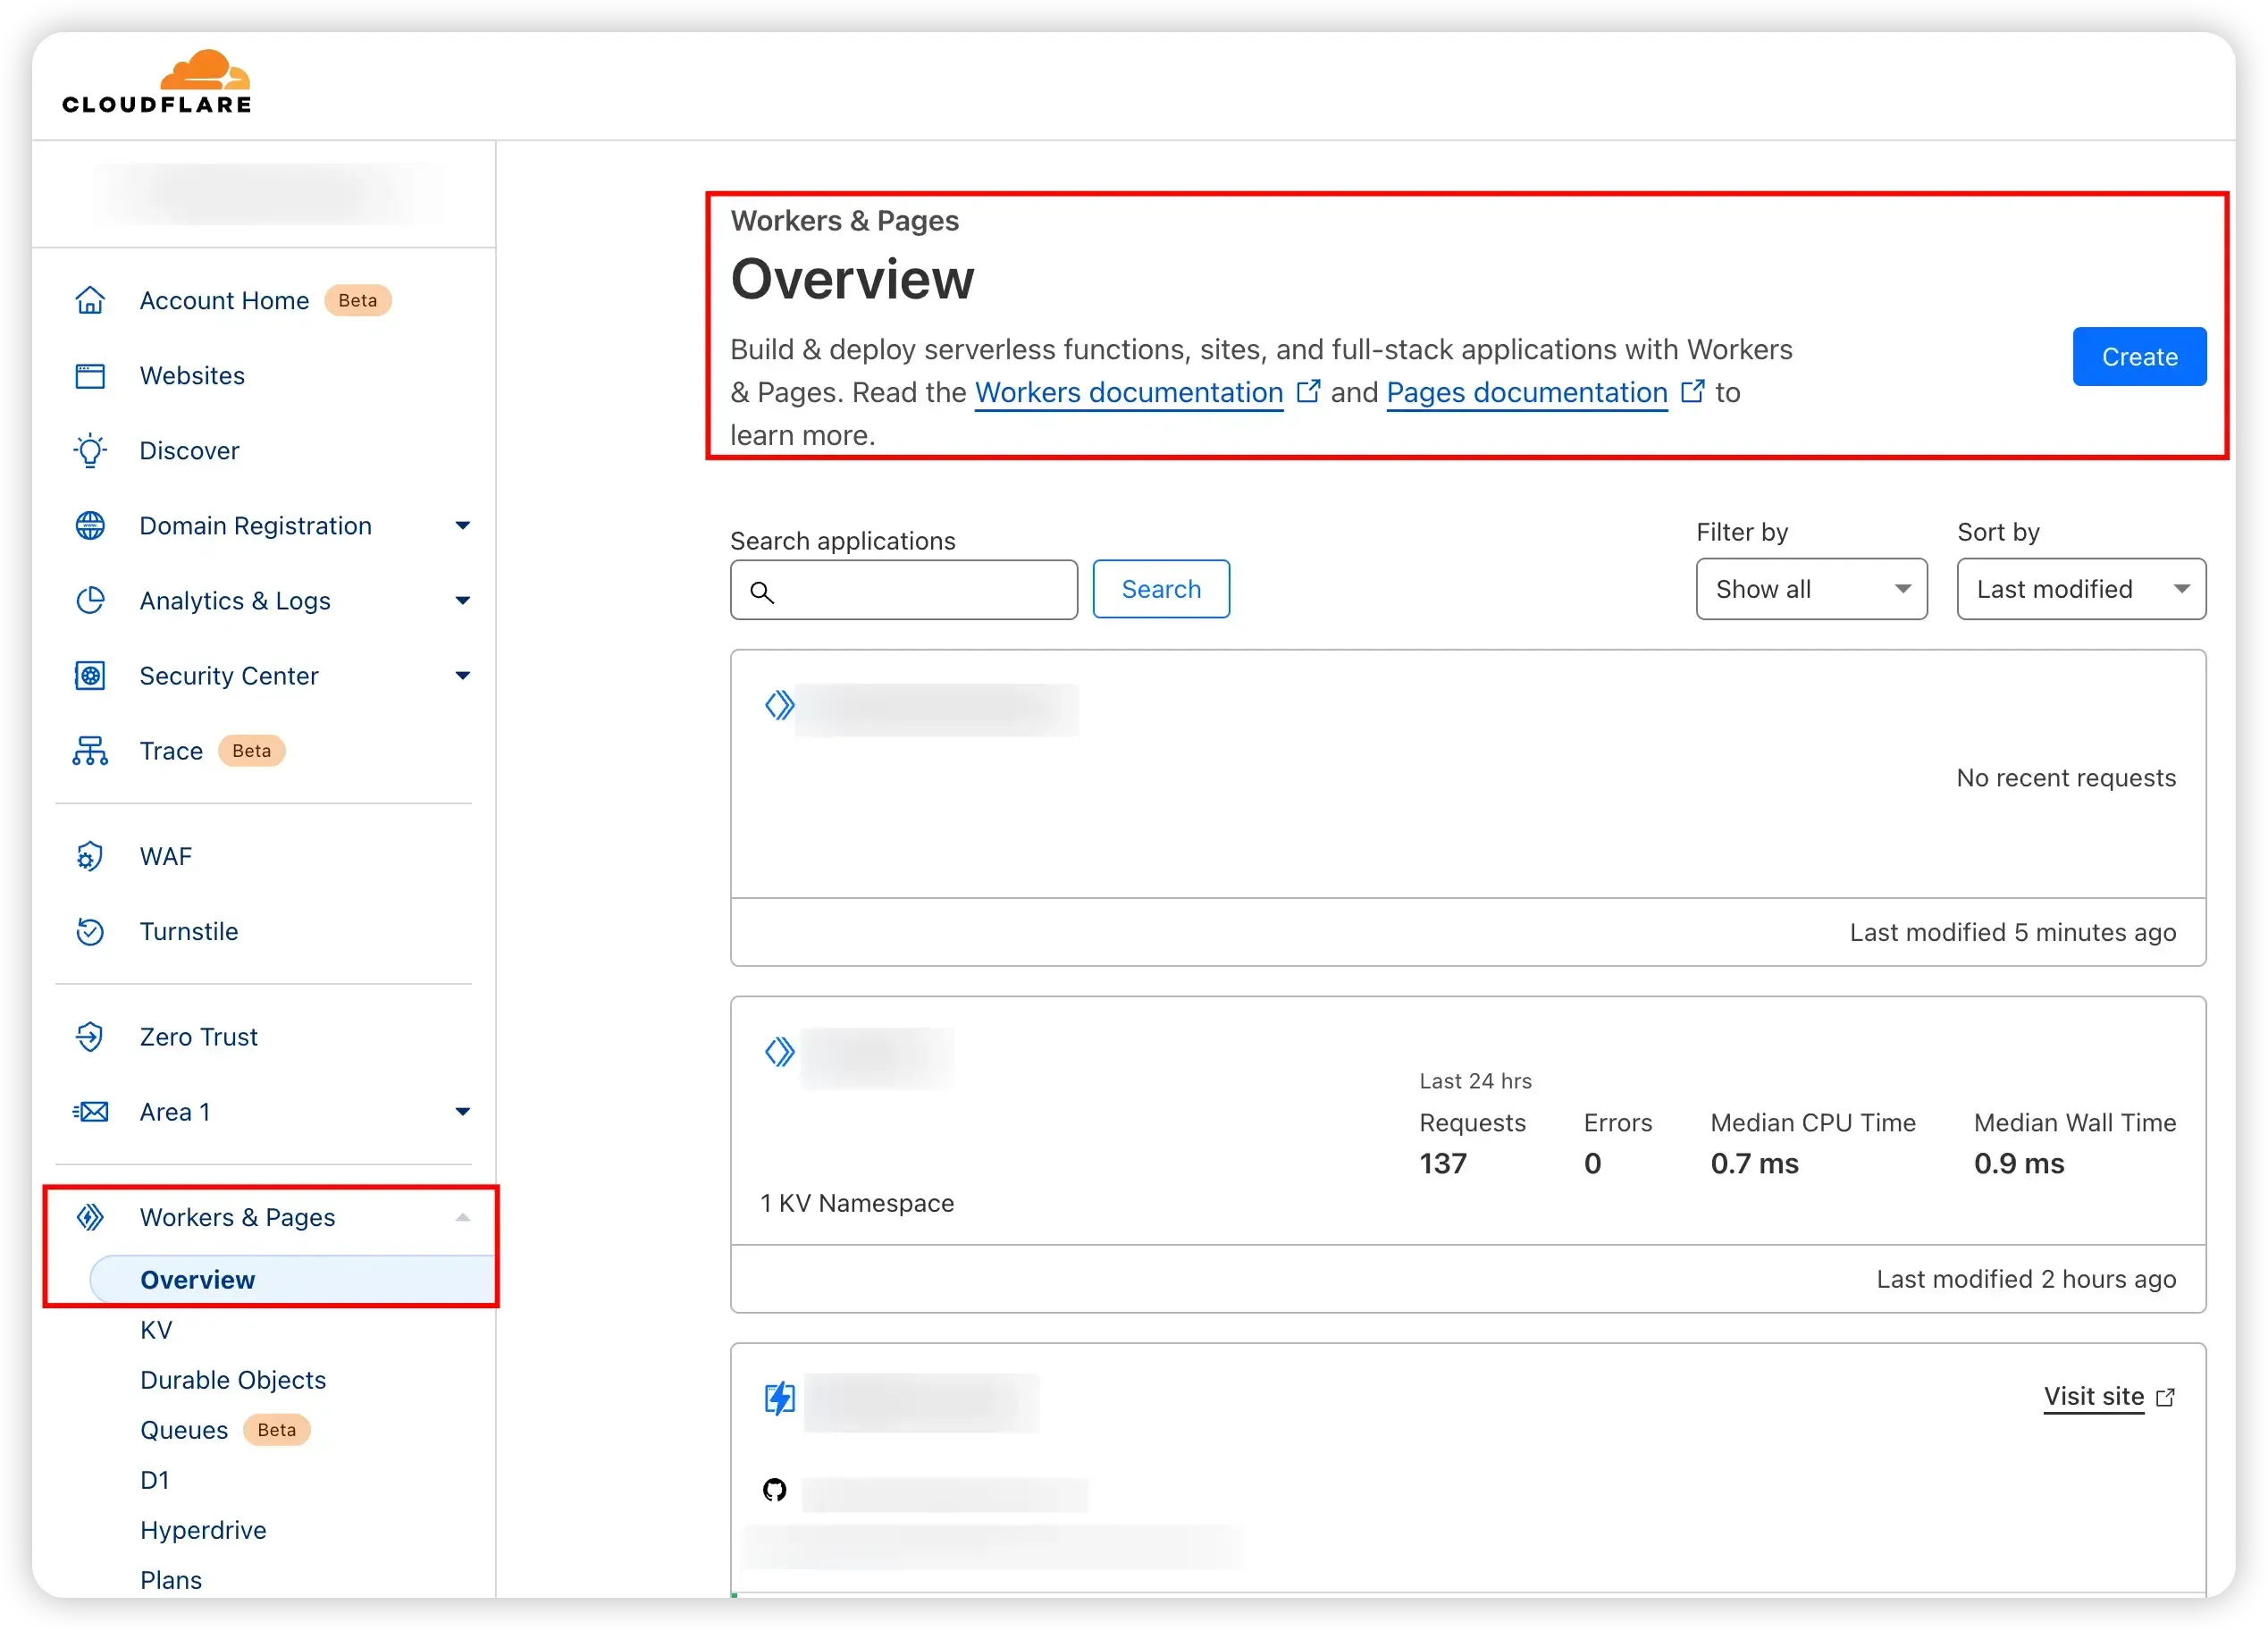This screenshot has width=2268, height=1630.
Task: Select KV in the sidebar
Action: point(156,1330)
